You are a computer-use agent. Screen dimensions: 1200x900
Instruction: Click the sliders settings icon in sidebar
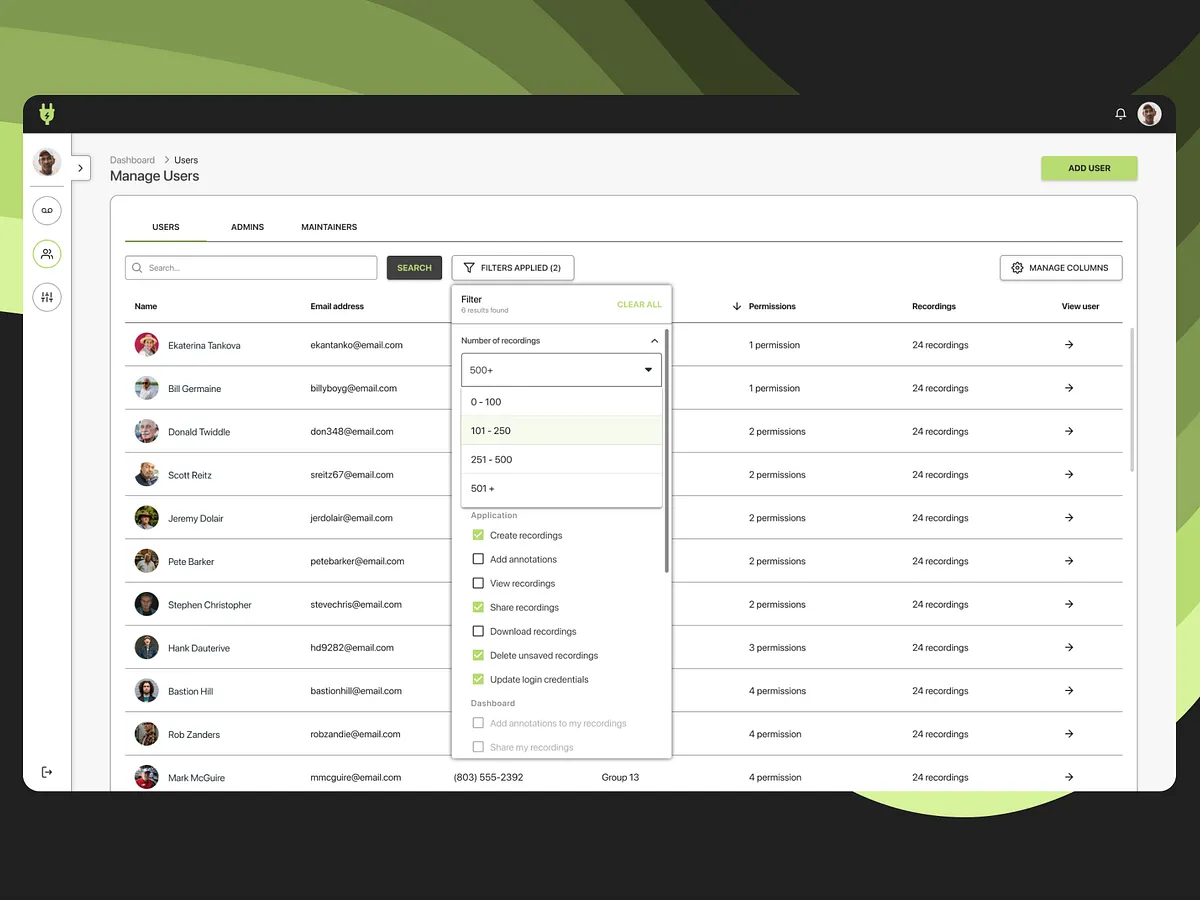pyautogui.click(x=46, y=297)
